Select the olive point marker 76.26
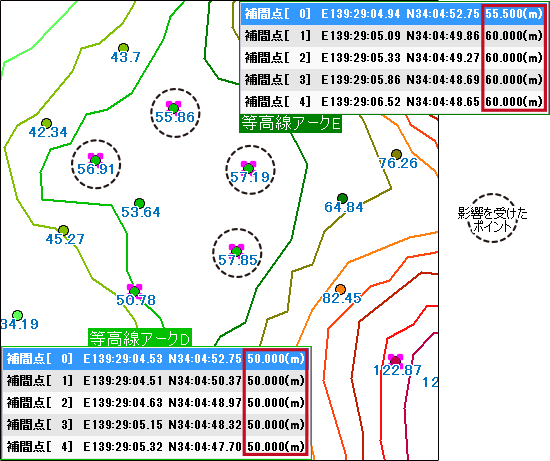Image resolution: width=550 pixels, height=461 pixels. (396, 154)
